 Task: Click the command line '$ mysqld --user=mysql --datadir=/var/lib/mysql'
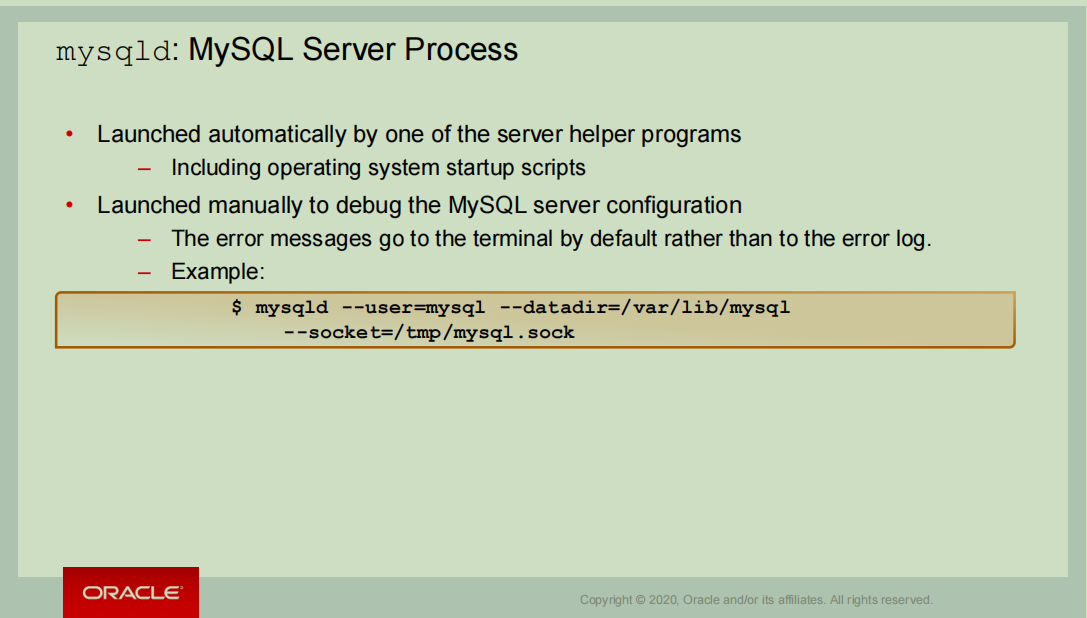click(x=510, y=307)
